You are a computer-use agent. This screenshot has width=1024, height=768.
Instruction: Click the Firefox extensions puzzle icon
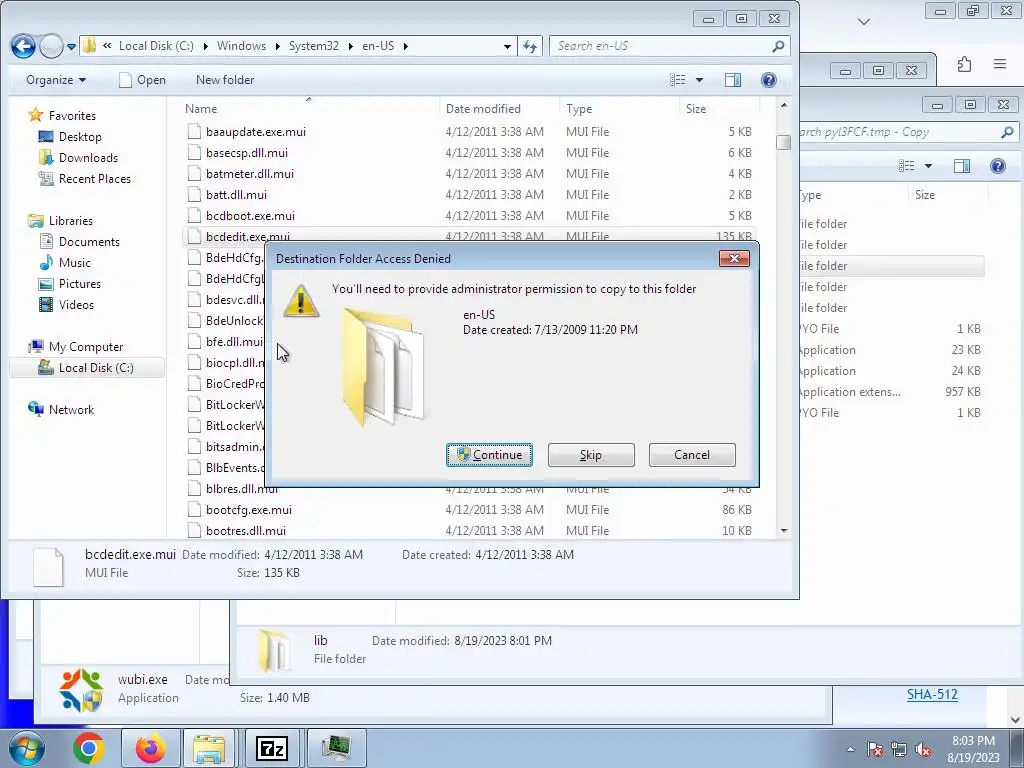965,64
